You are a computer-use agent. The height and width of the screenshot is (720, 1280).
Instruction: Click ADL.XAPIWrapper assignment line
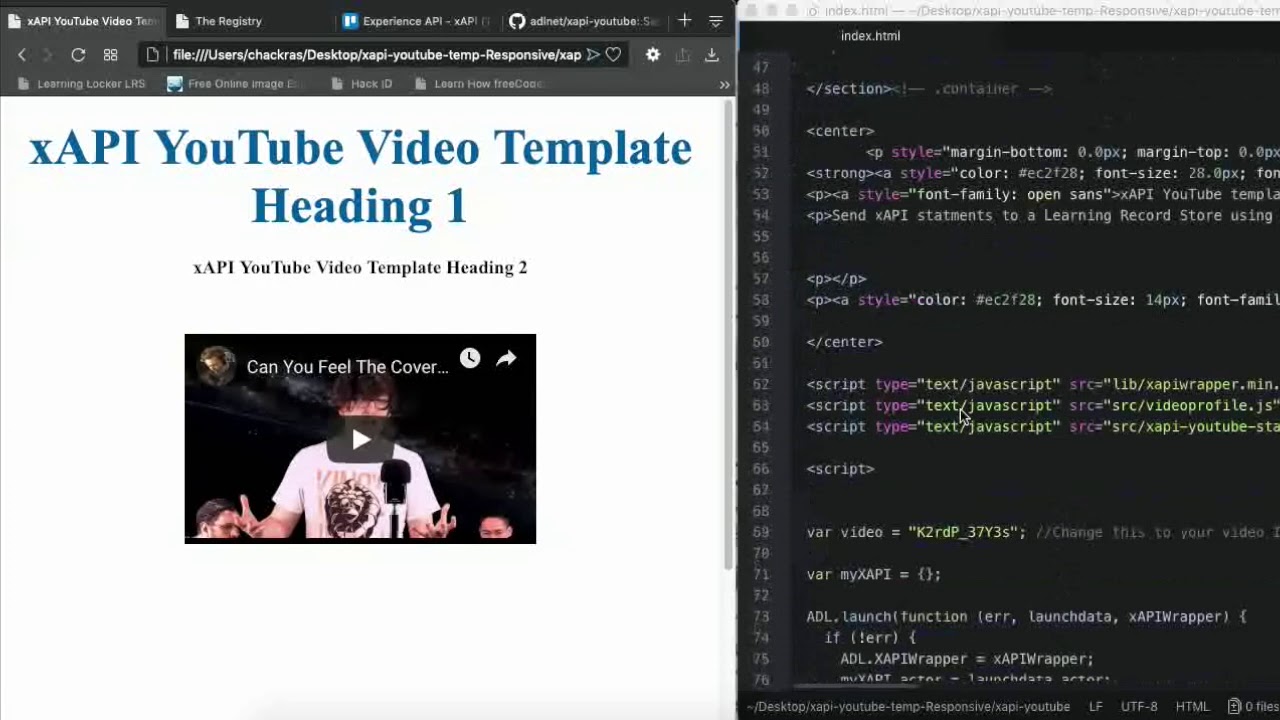[967, 658]
